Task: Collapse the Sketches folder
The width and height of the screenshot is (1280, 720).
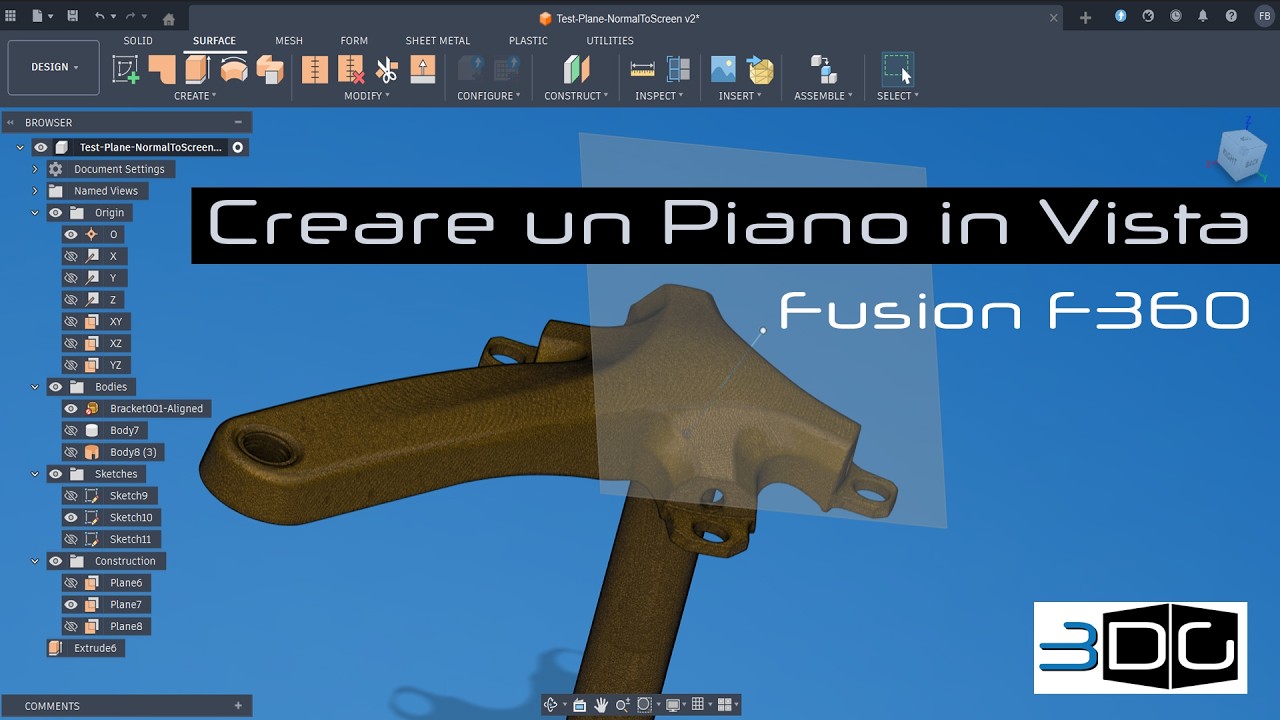Action: (x=35, y=474)
